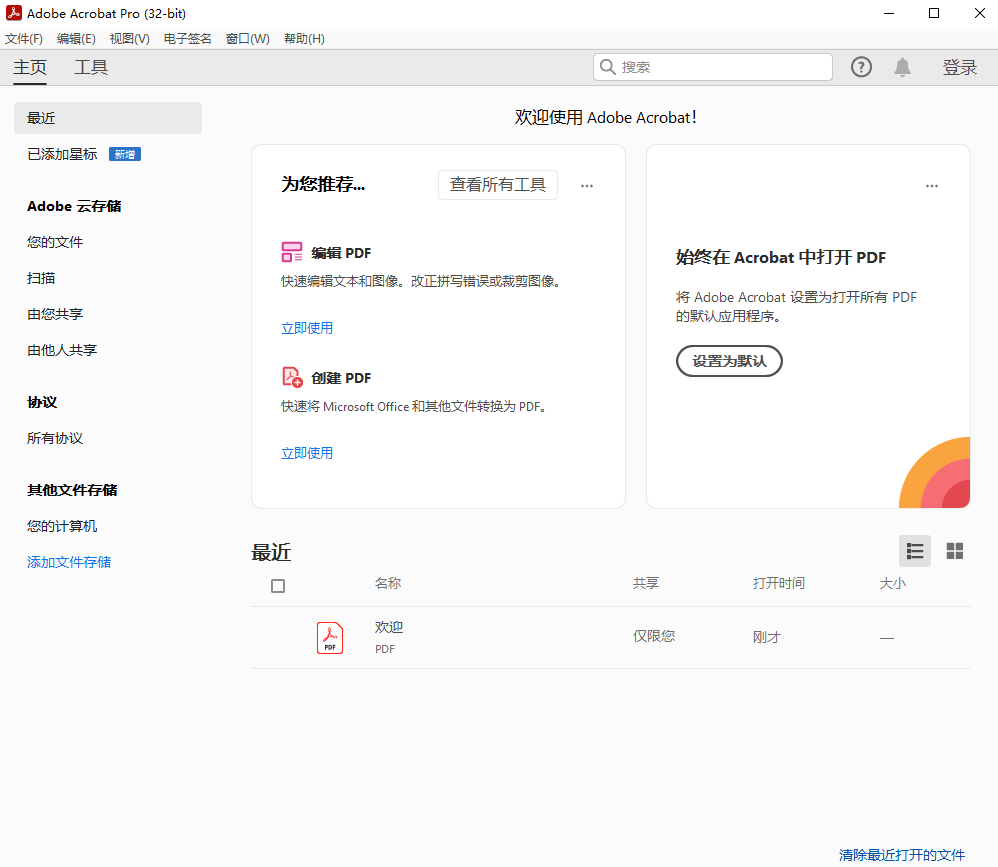Click the search magnifier icon
998x867 pixels.
[x=608, y=66]
